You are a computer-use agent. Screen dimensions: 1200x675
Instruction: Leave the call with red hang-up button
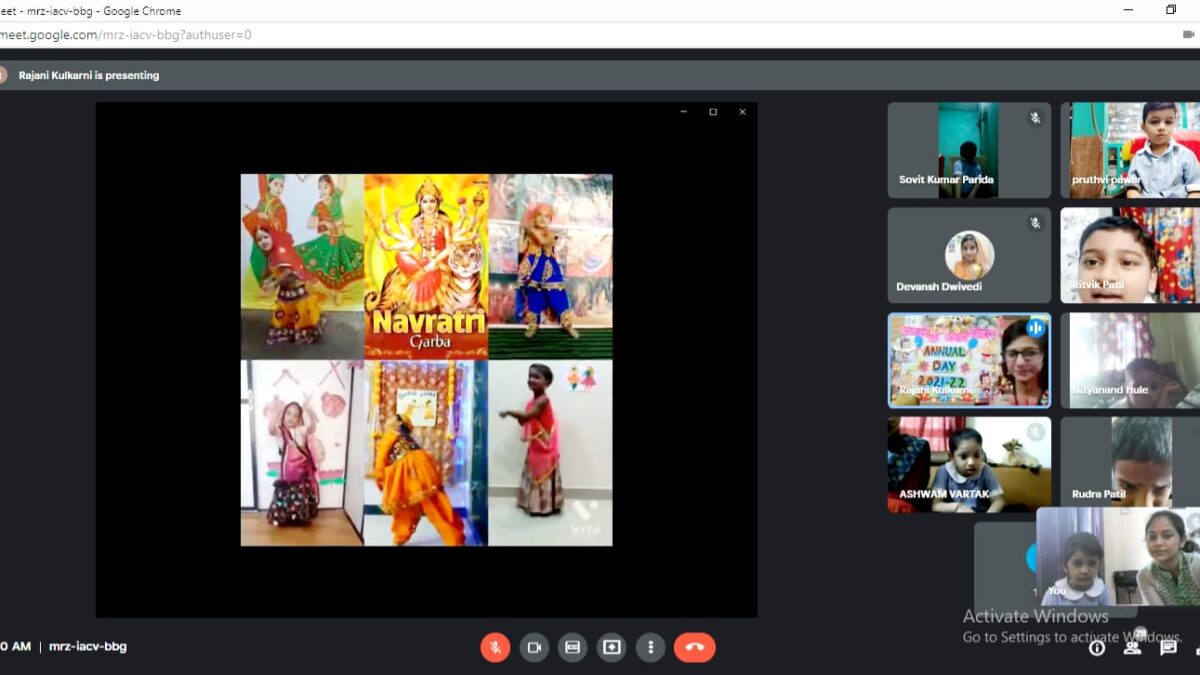(695, 647)
